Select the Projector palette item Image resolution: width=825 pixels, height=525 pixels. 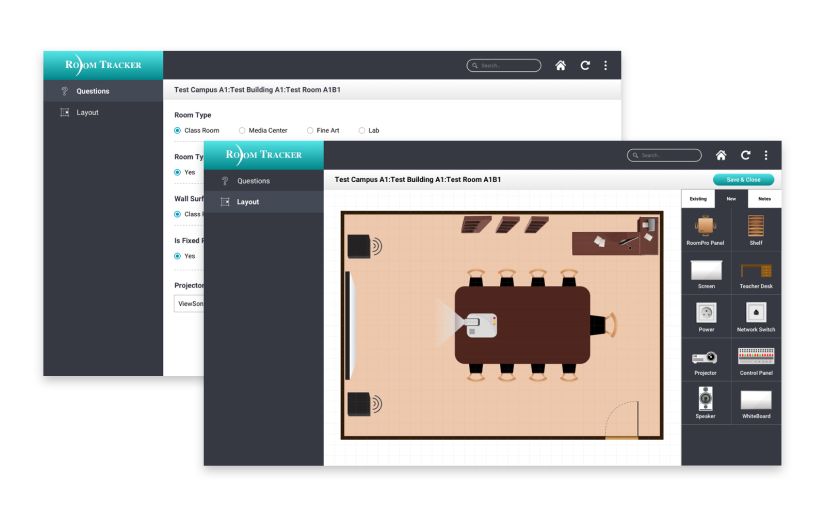(705, 361)
